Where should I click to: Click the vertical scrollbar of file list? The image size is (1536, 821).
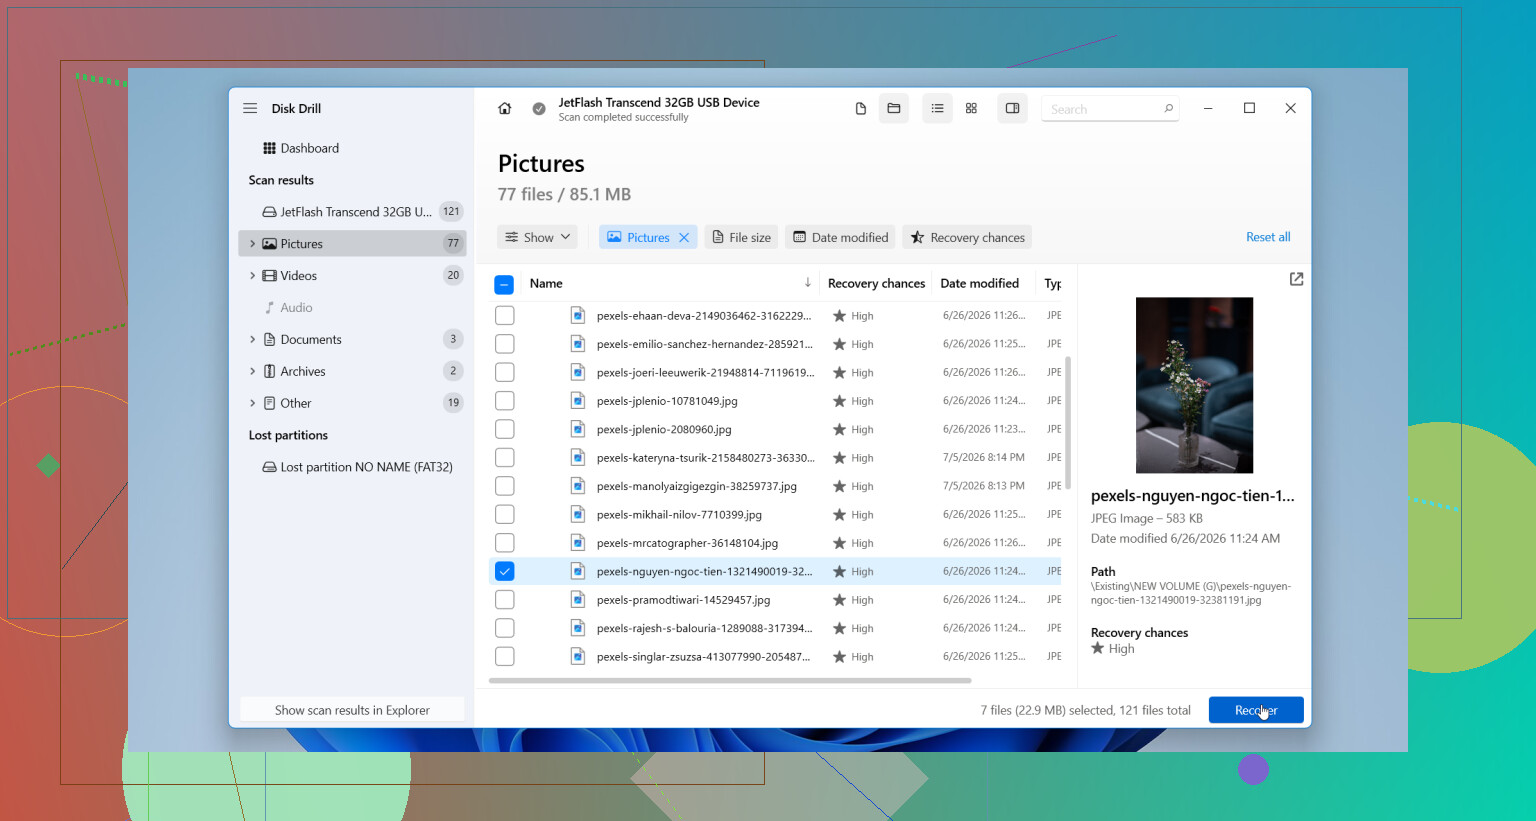(x=1068, y=422)
